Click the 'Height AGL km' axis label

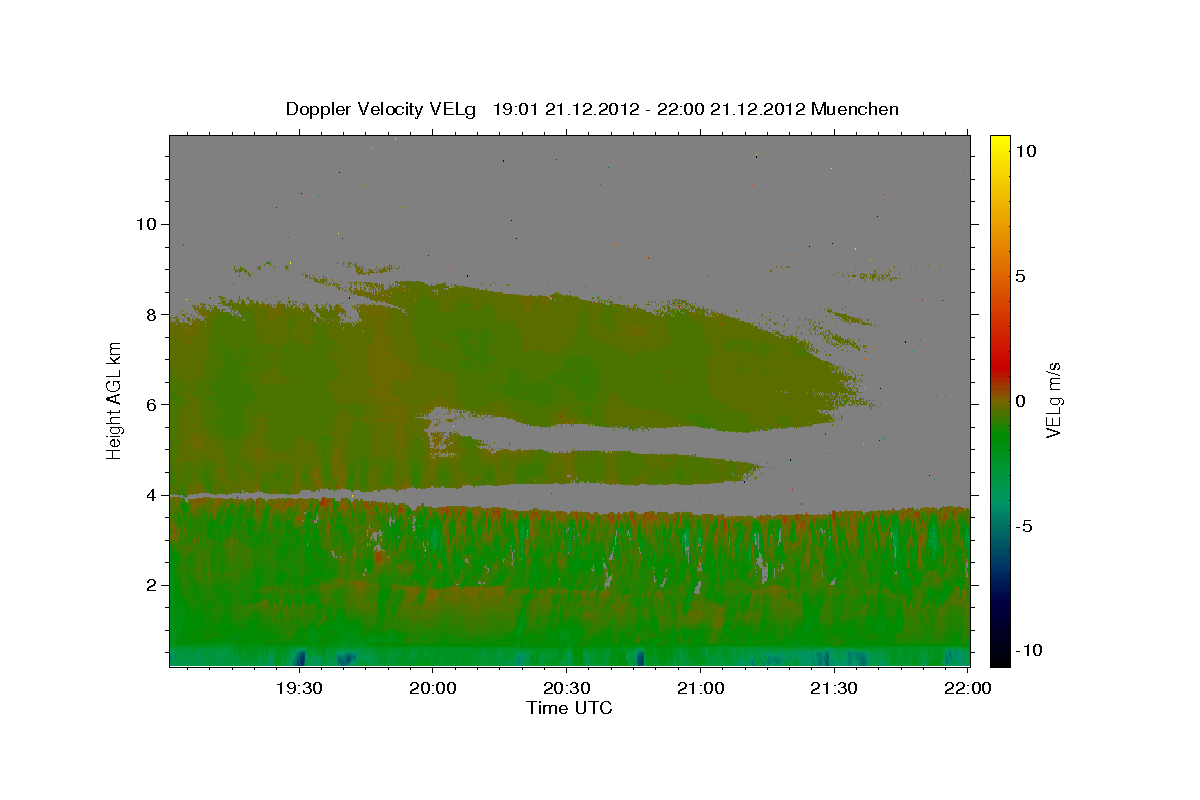pos(115,400)
